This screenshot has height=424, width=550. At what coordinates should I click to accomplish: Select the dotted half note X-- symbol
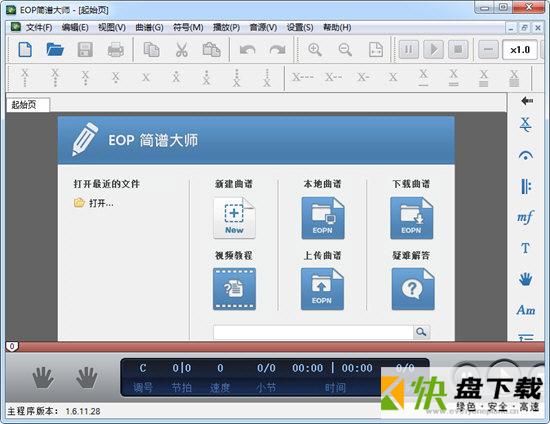333,77
